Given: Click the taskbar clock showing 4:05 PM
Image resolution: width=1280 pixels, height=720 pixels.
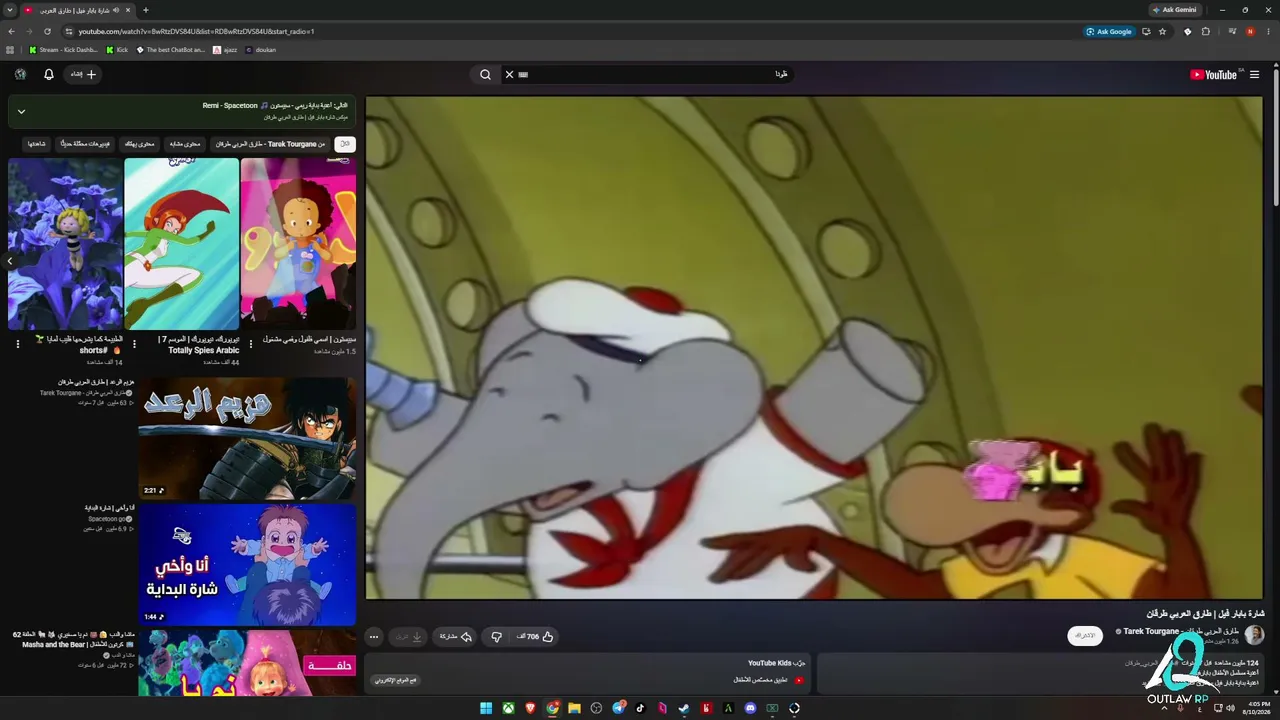Looking at the screenshot, I should (x=1255, y=708).
